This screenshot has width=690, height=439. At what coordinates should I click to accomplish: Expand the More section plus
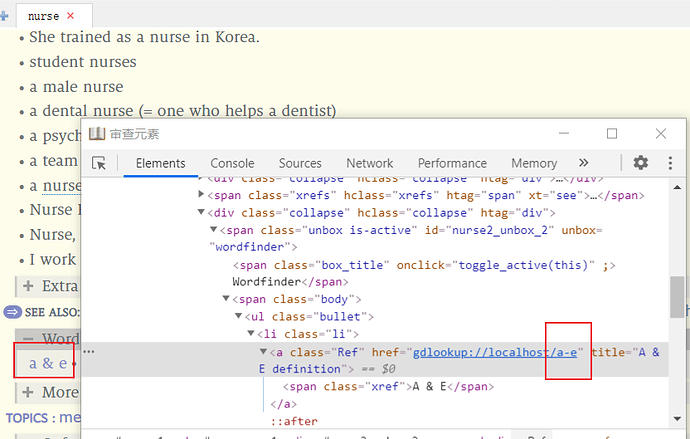(28, 392)
